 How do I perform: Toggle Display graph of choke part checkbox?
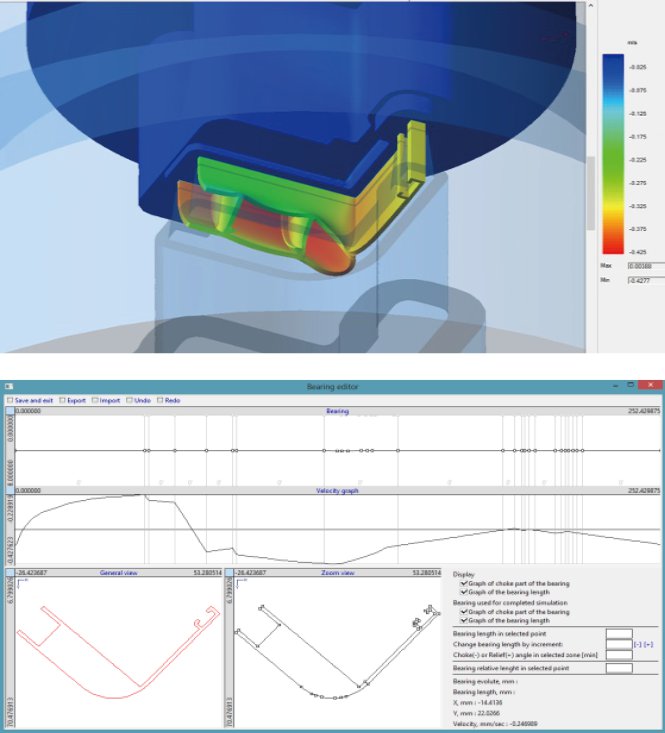[463, 584]
